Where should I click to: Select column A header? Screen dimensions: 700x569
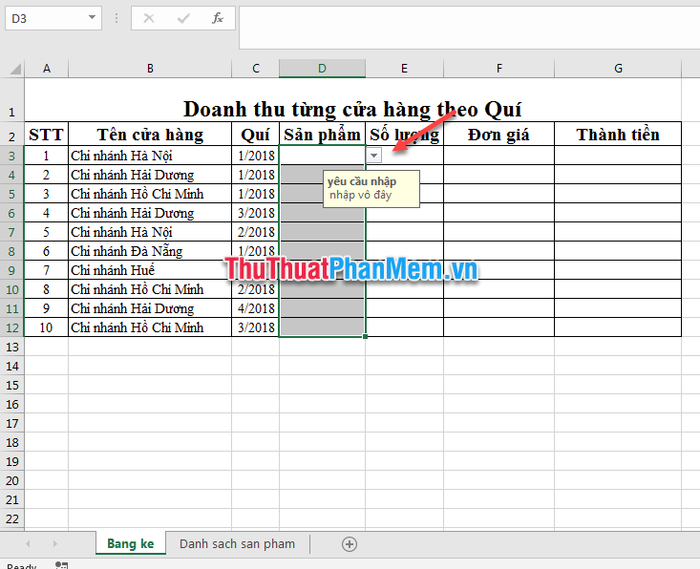tap(46, 68)
